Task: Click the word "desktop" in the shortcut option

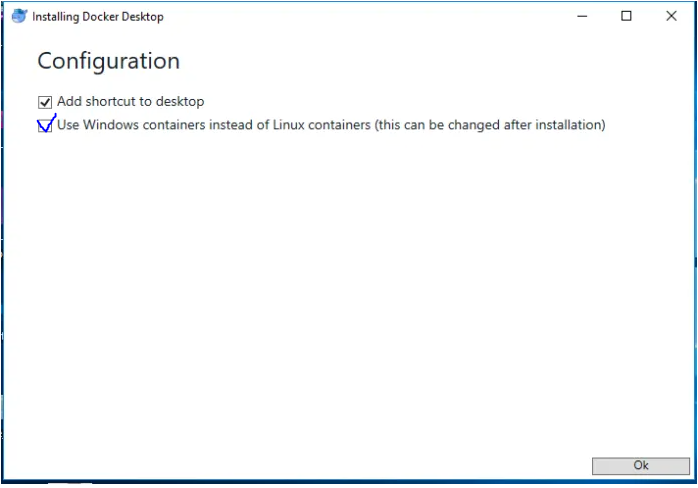Action: pos(180,102)
